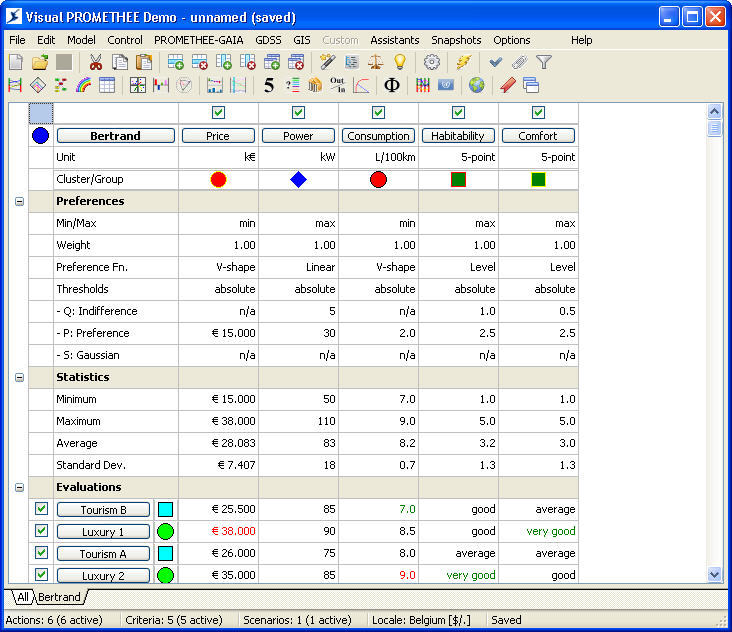
Task: Delete a scenario with the stacked tables X icon
Action: tap(296, 62)
